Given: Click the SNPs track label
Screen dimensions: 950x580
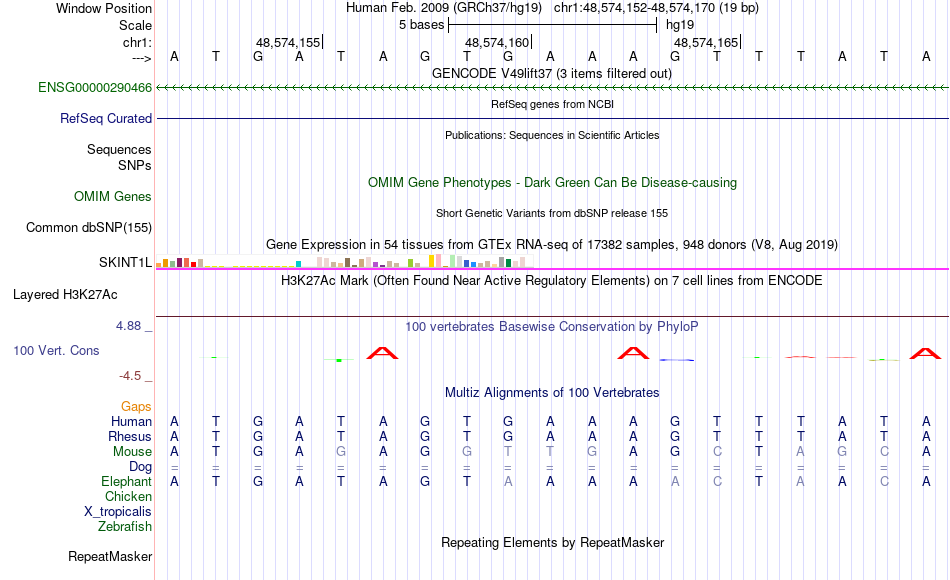Looking at the screenshot, I should tap(135, 165).
